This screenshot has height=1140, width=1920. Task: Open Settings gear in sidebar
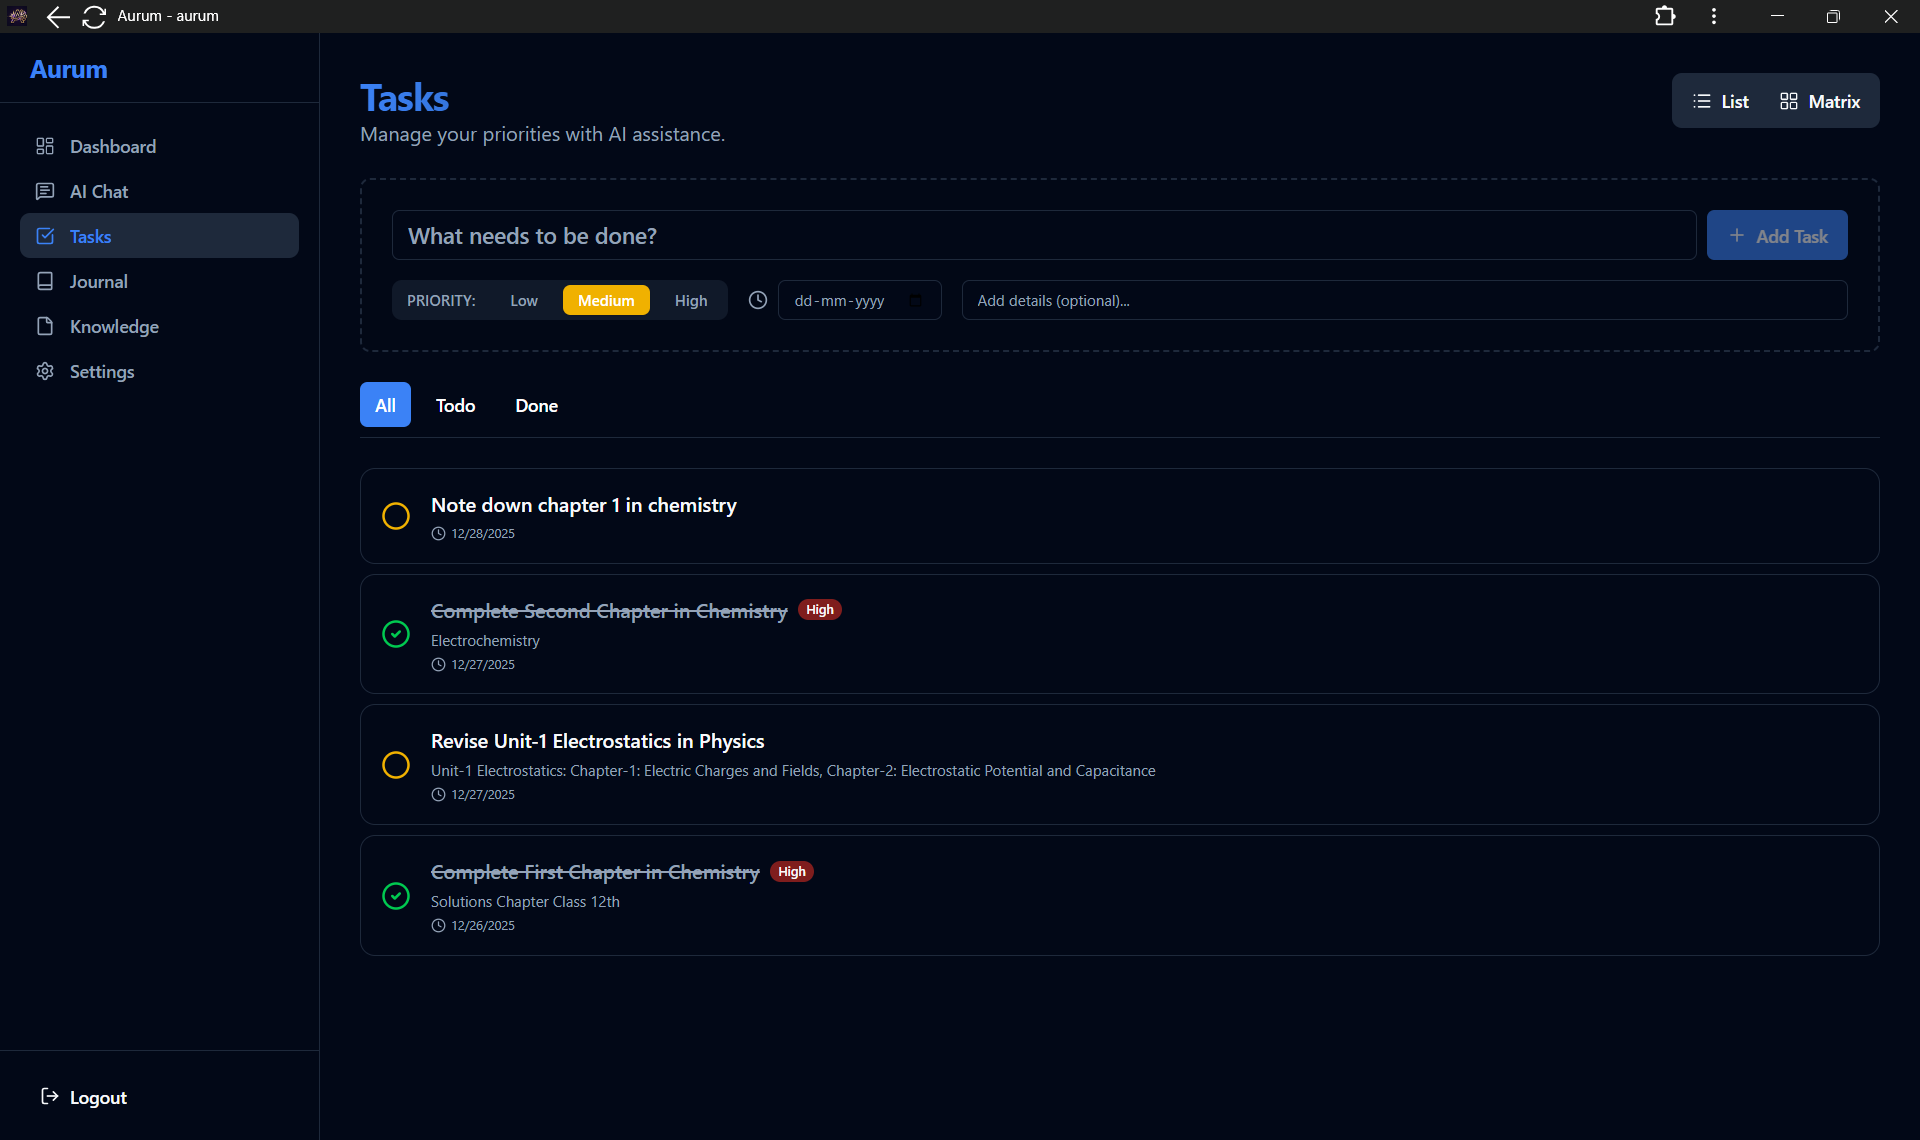pyautogui.click(x=45, y=372)
